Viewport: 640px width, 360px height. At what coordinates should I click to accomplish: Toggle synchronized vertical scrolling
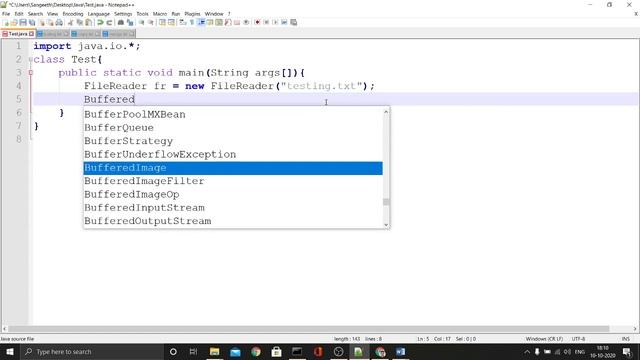pyautogui.click(x=162, y=22)
